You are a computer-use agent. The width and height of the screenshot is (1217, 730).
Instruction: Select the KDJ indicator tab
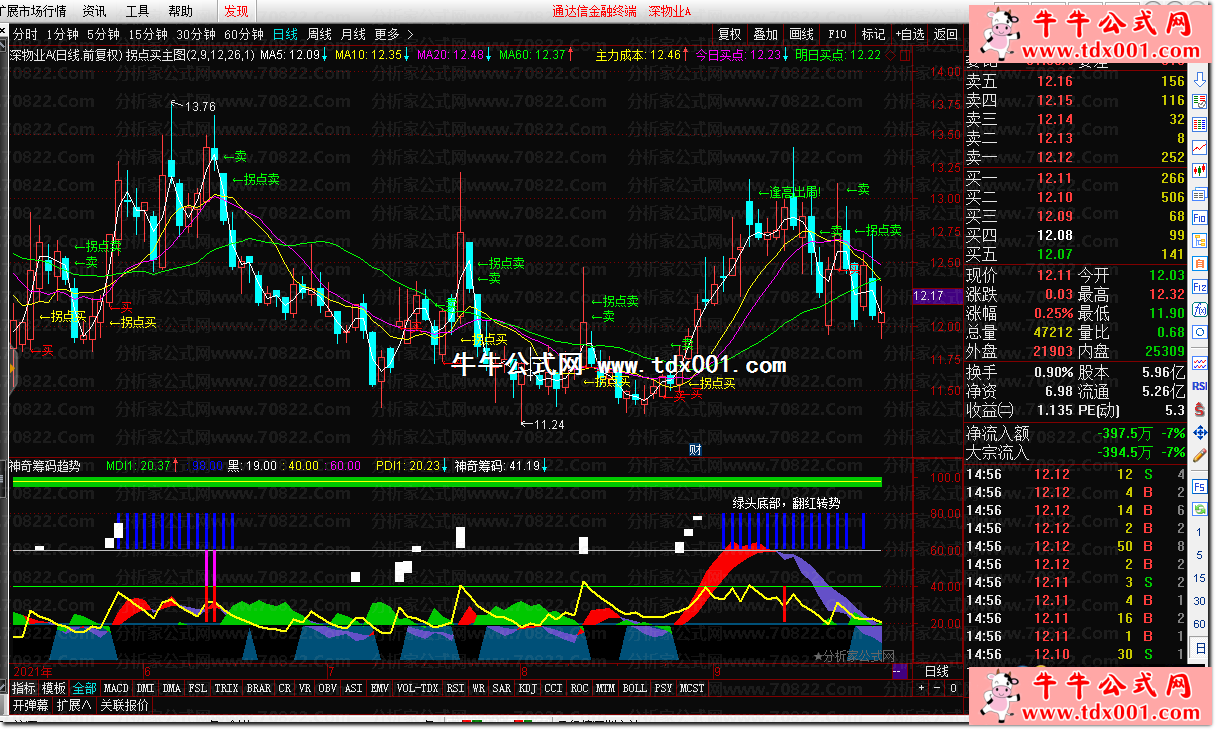[x=527, y=688]
